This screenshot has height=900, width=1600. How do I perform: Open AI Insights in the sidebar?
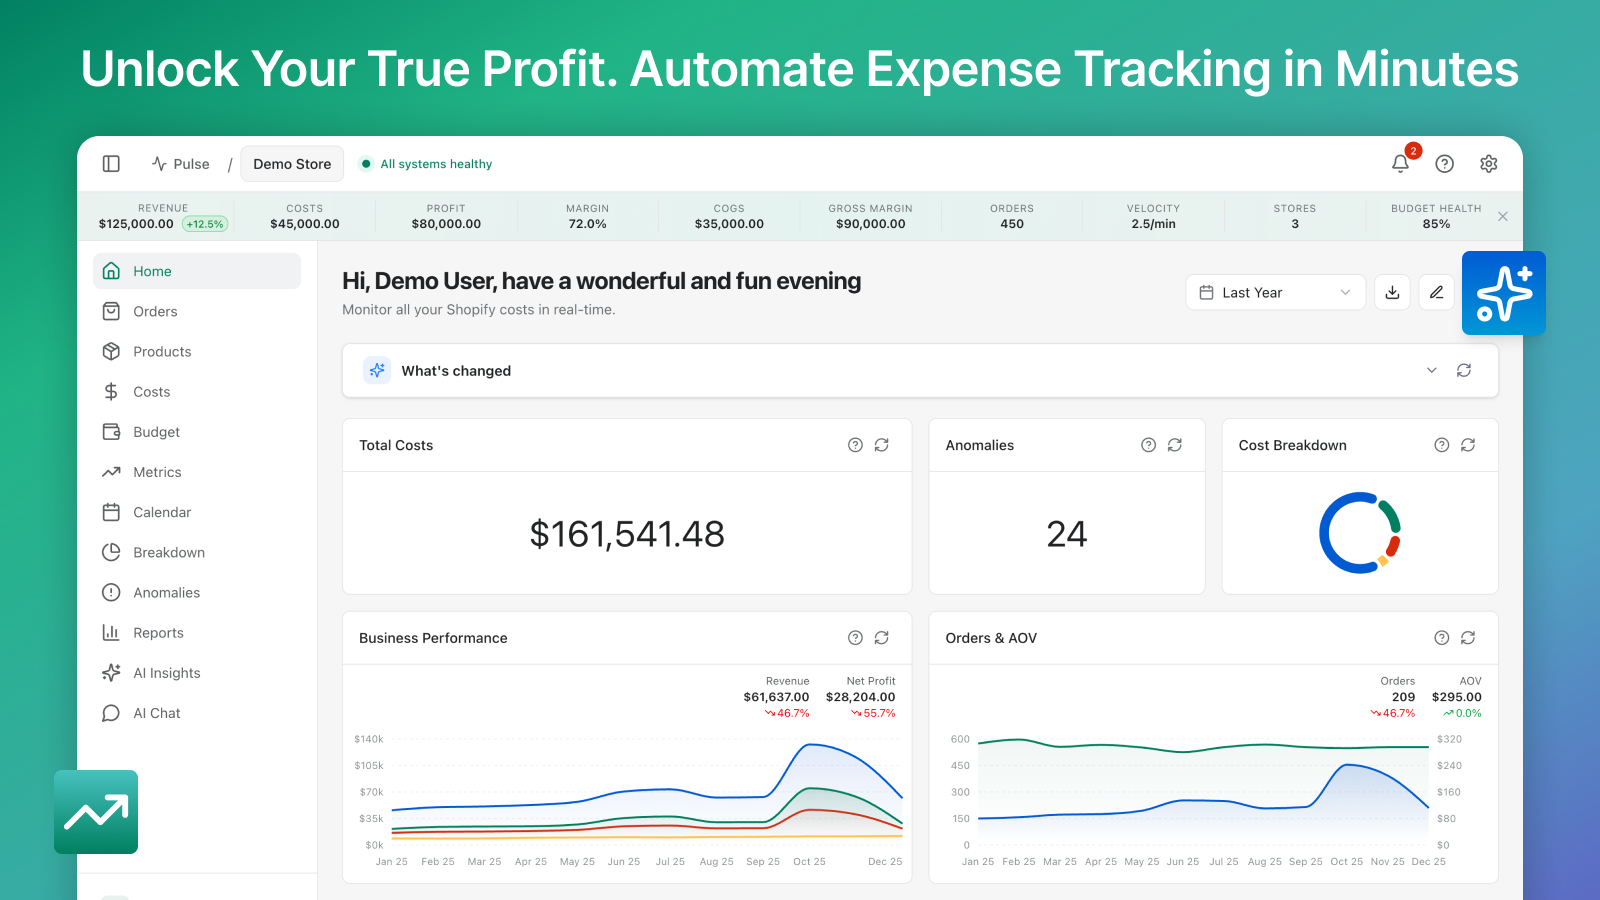pyautogui.click(x=166, y=673)
